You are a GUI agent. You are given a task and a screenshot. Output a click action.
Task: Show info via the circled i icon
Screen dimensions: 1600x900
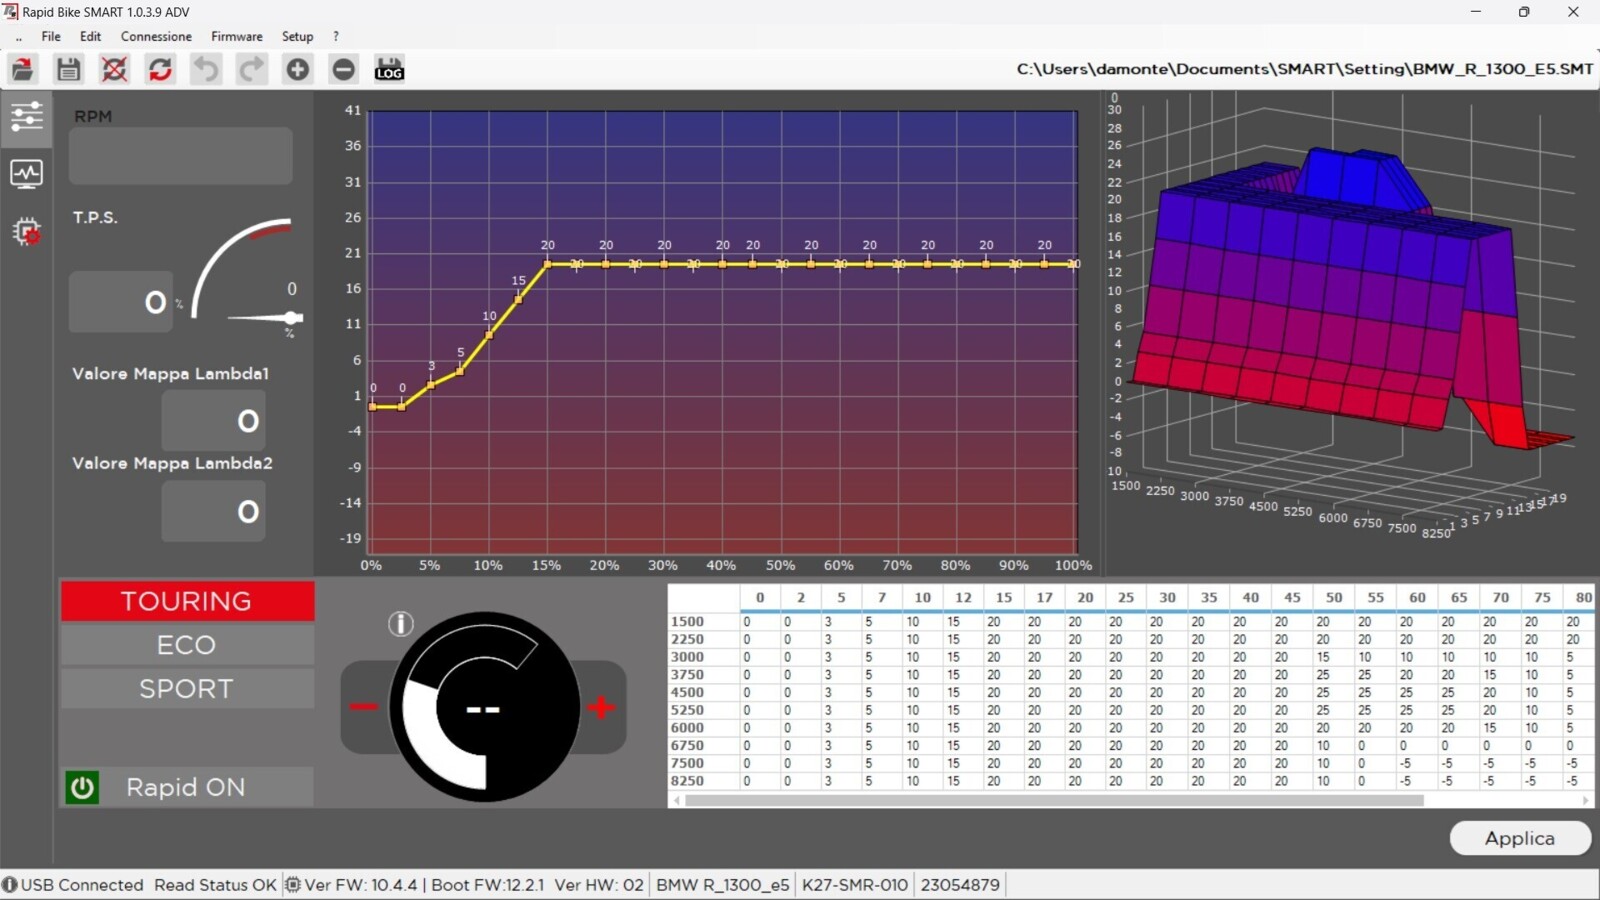click(400, 624)
